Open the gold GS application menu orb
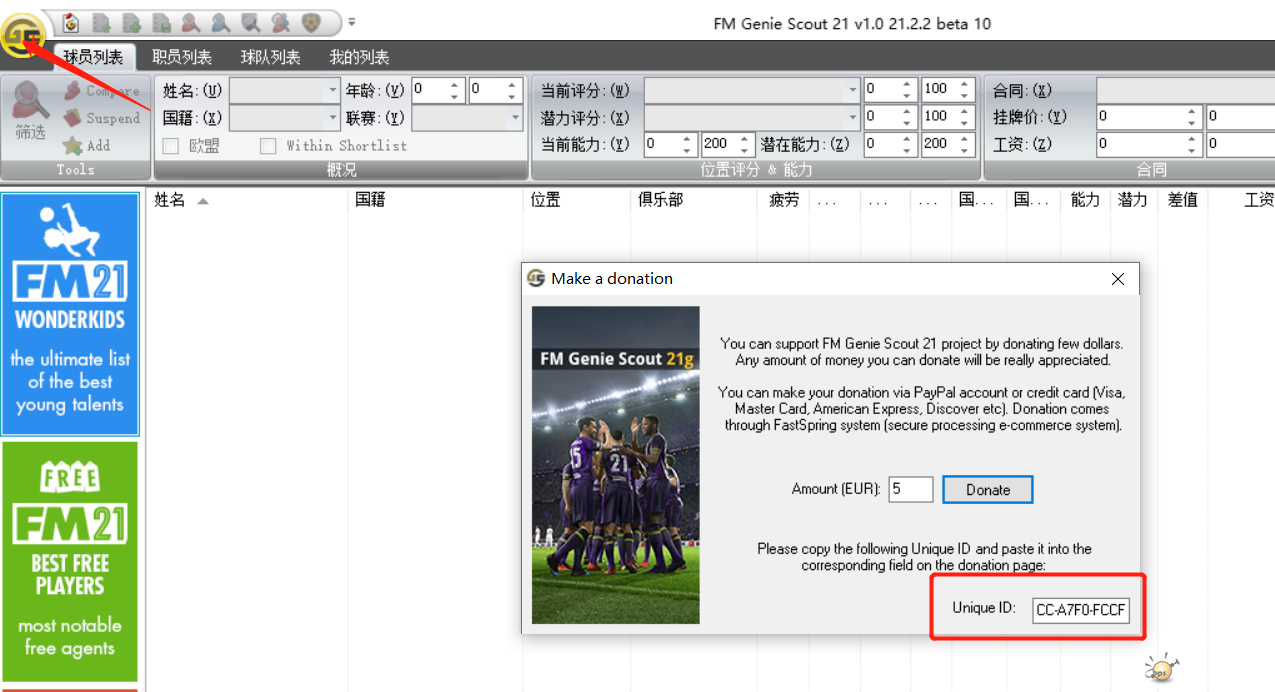The image size is (1275, 692). tap(21, 36)
